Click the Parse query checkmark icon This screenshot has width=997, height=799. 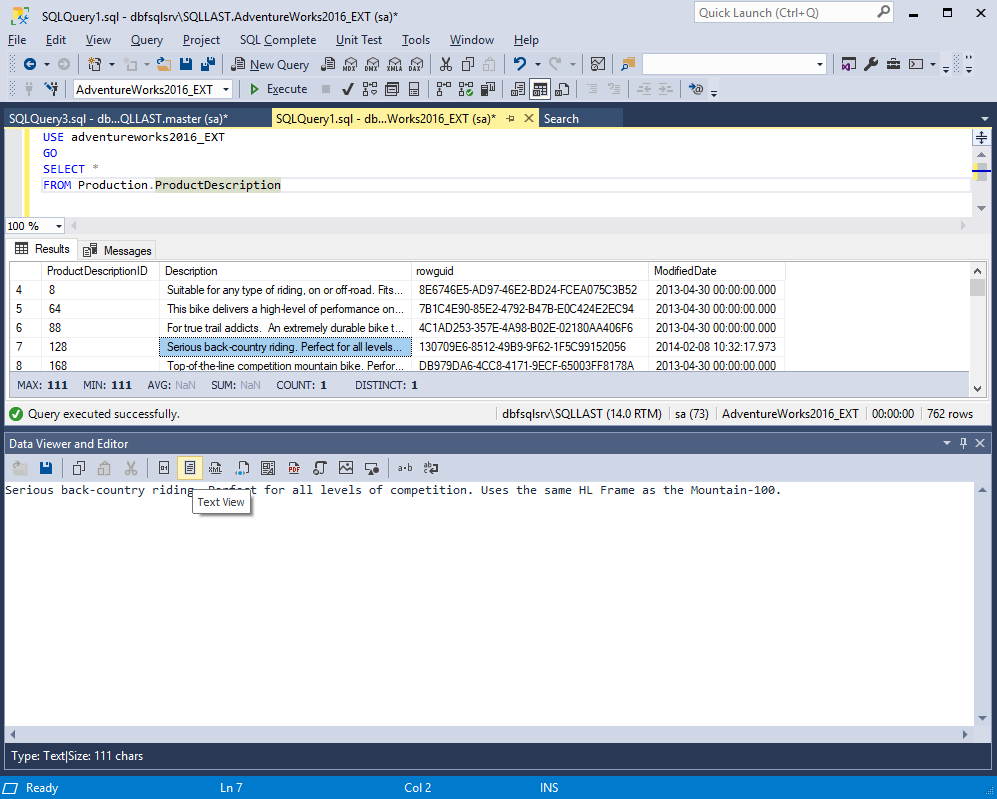pos(348,89)
